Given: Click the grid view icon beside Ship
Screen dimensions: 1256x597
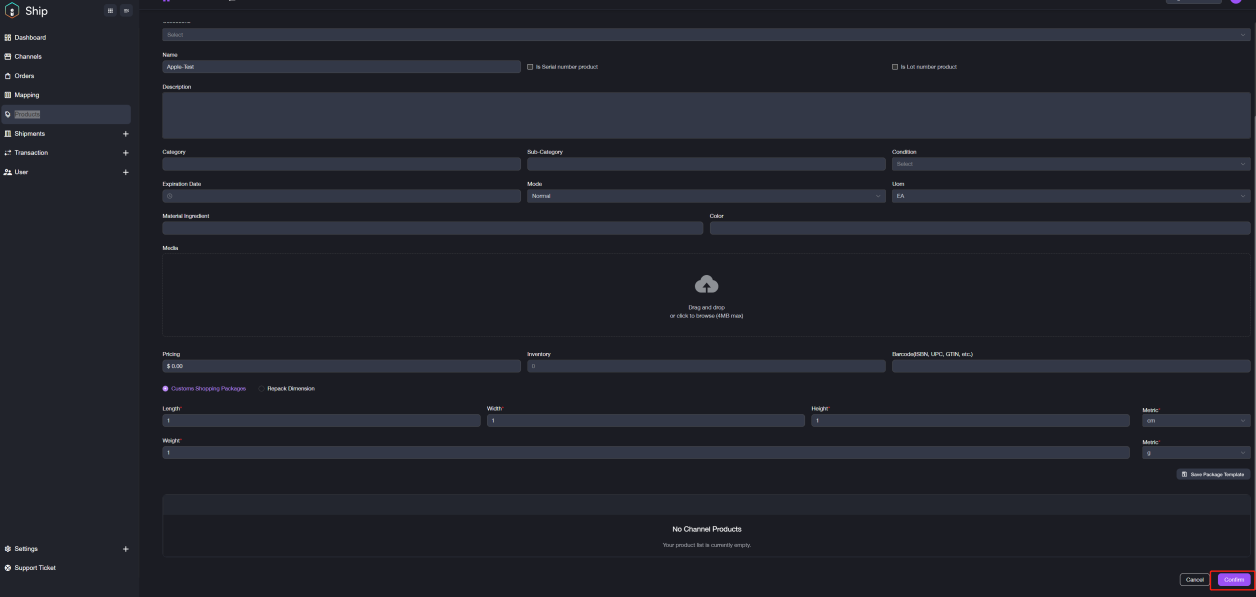Looking at the screenshot, I should [x=109, y=11].
